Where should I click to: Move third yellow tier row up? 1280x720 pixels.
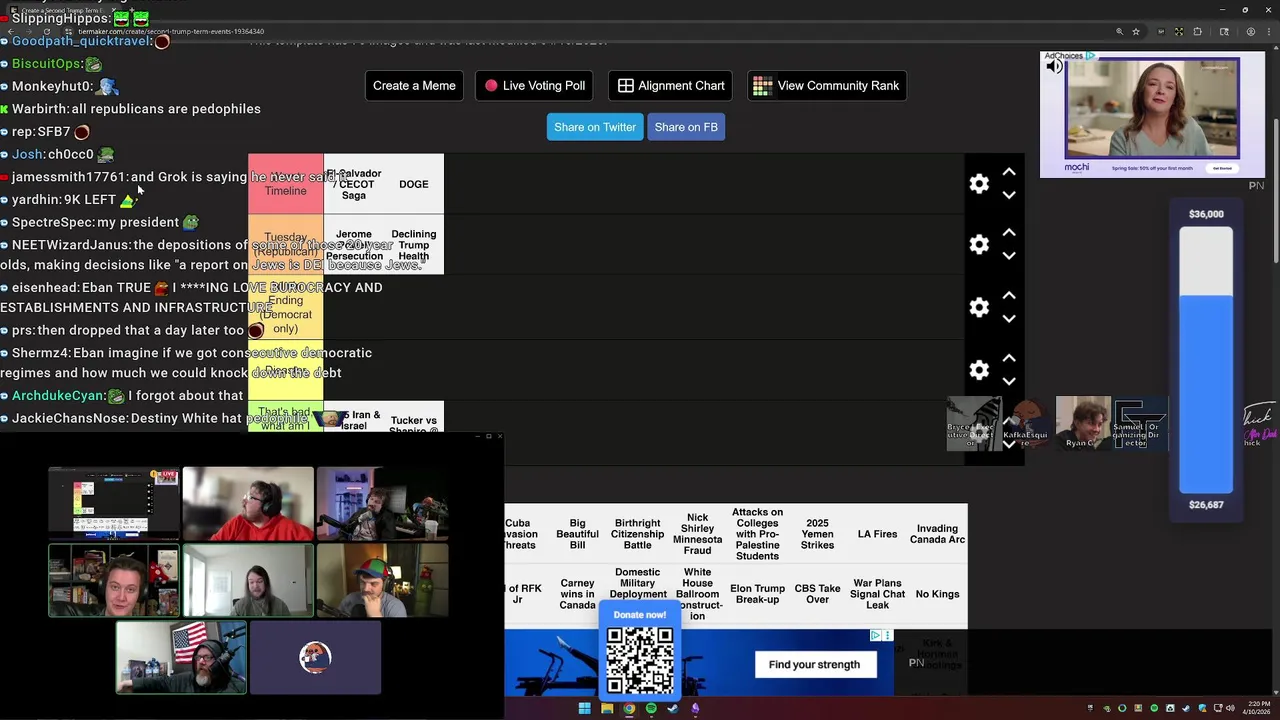click(1009, 296)
